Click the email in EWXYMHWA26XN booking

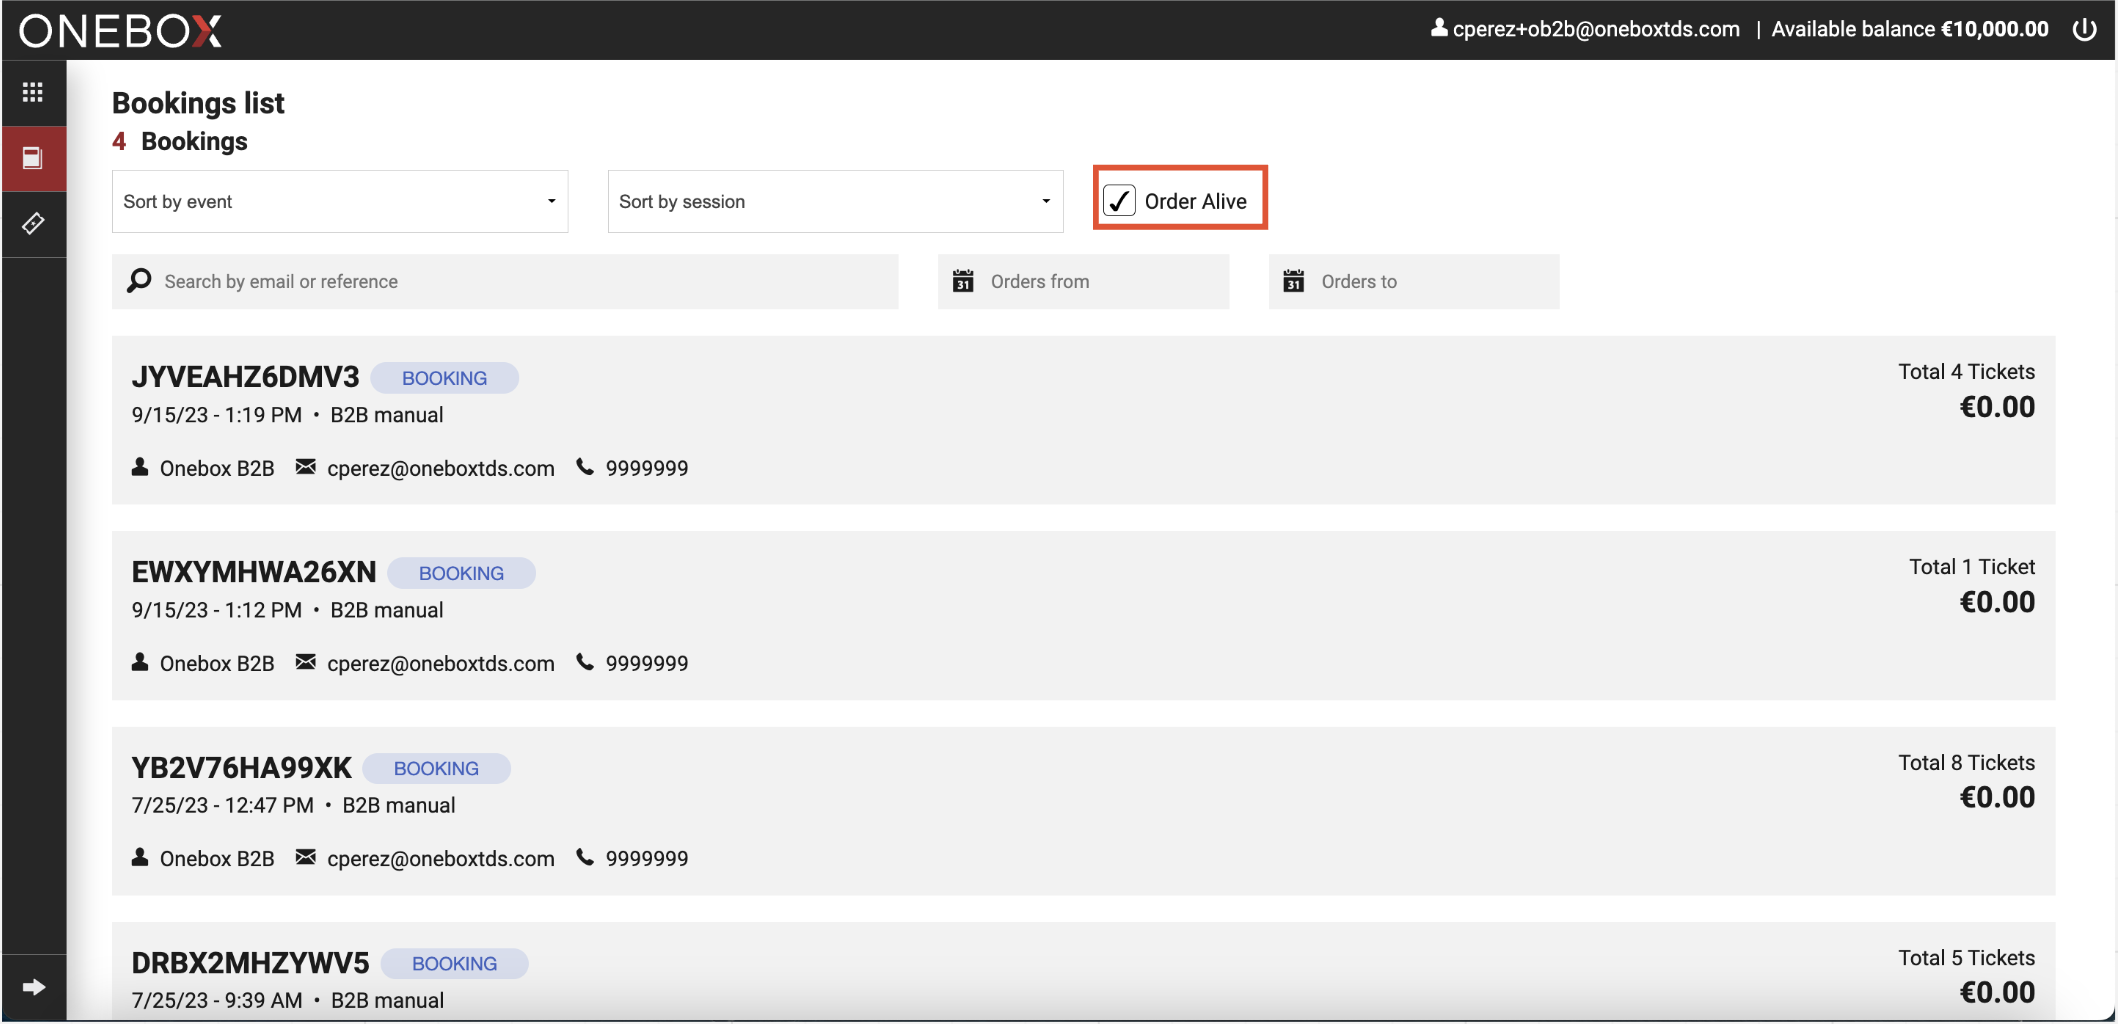point(441,663)
